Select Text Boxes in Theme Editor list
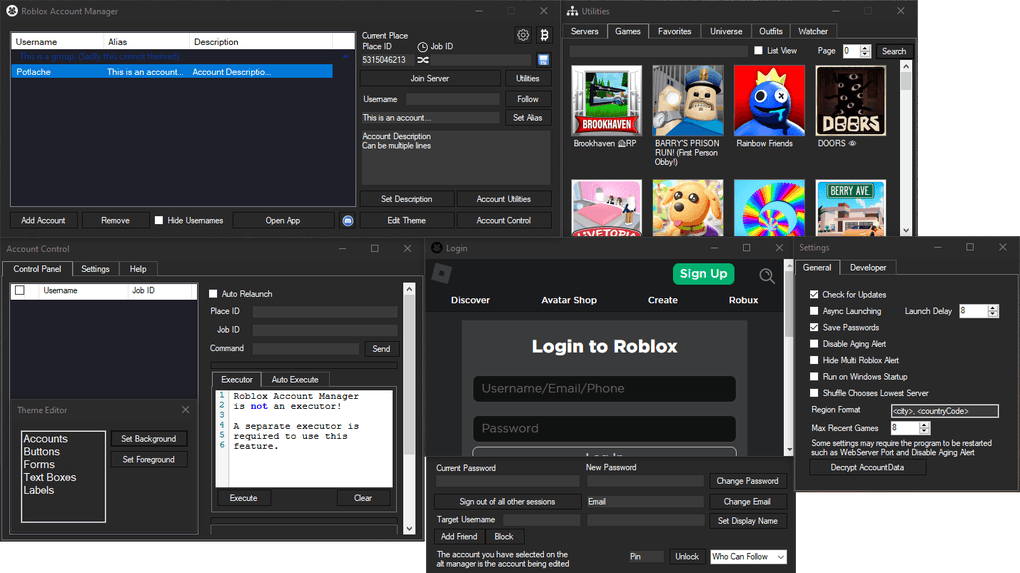This screenshot has width=1020, height=573. point(50,477)
